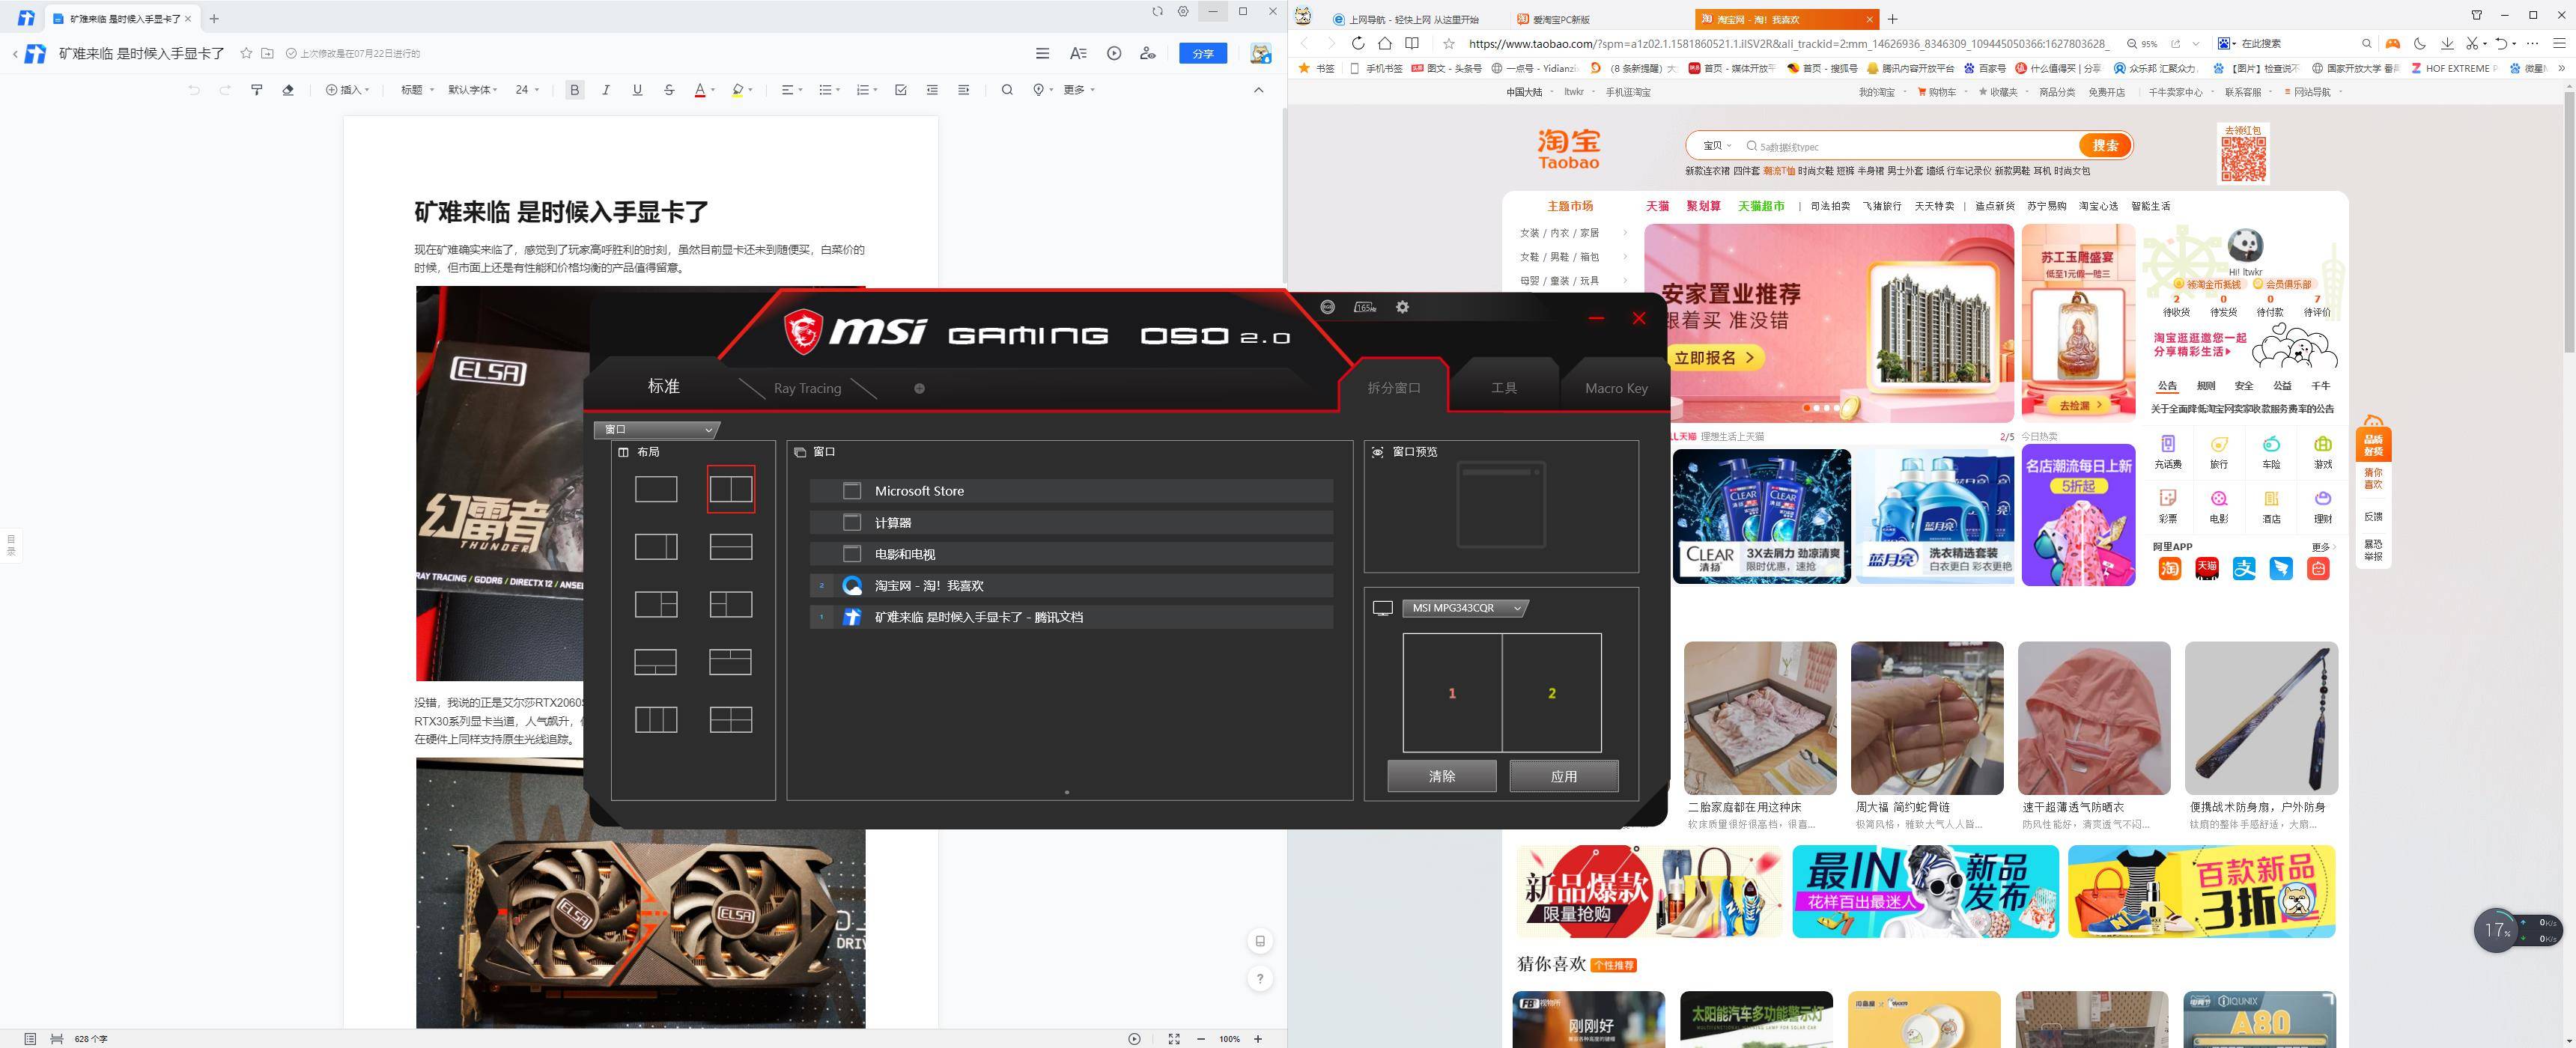This screenshot has height=1048, width=2576.
Task: Star the document as favorite in Tencent Docs
Action: (x=246, y=53)
